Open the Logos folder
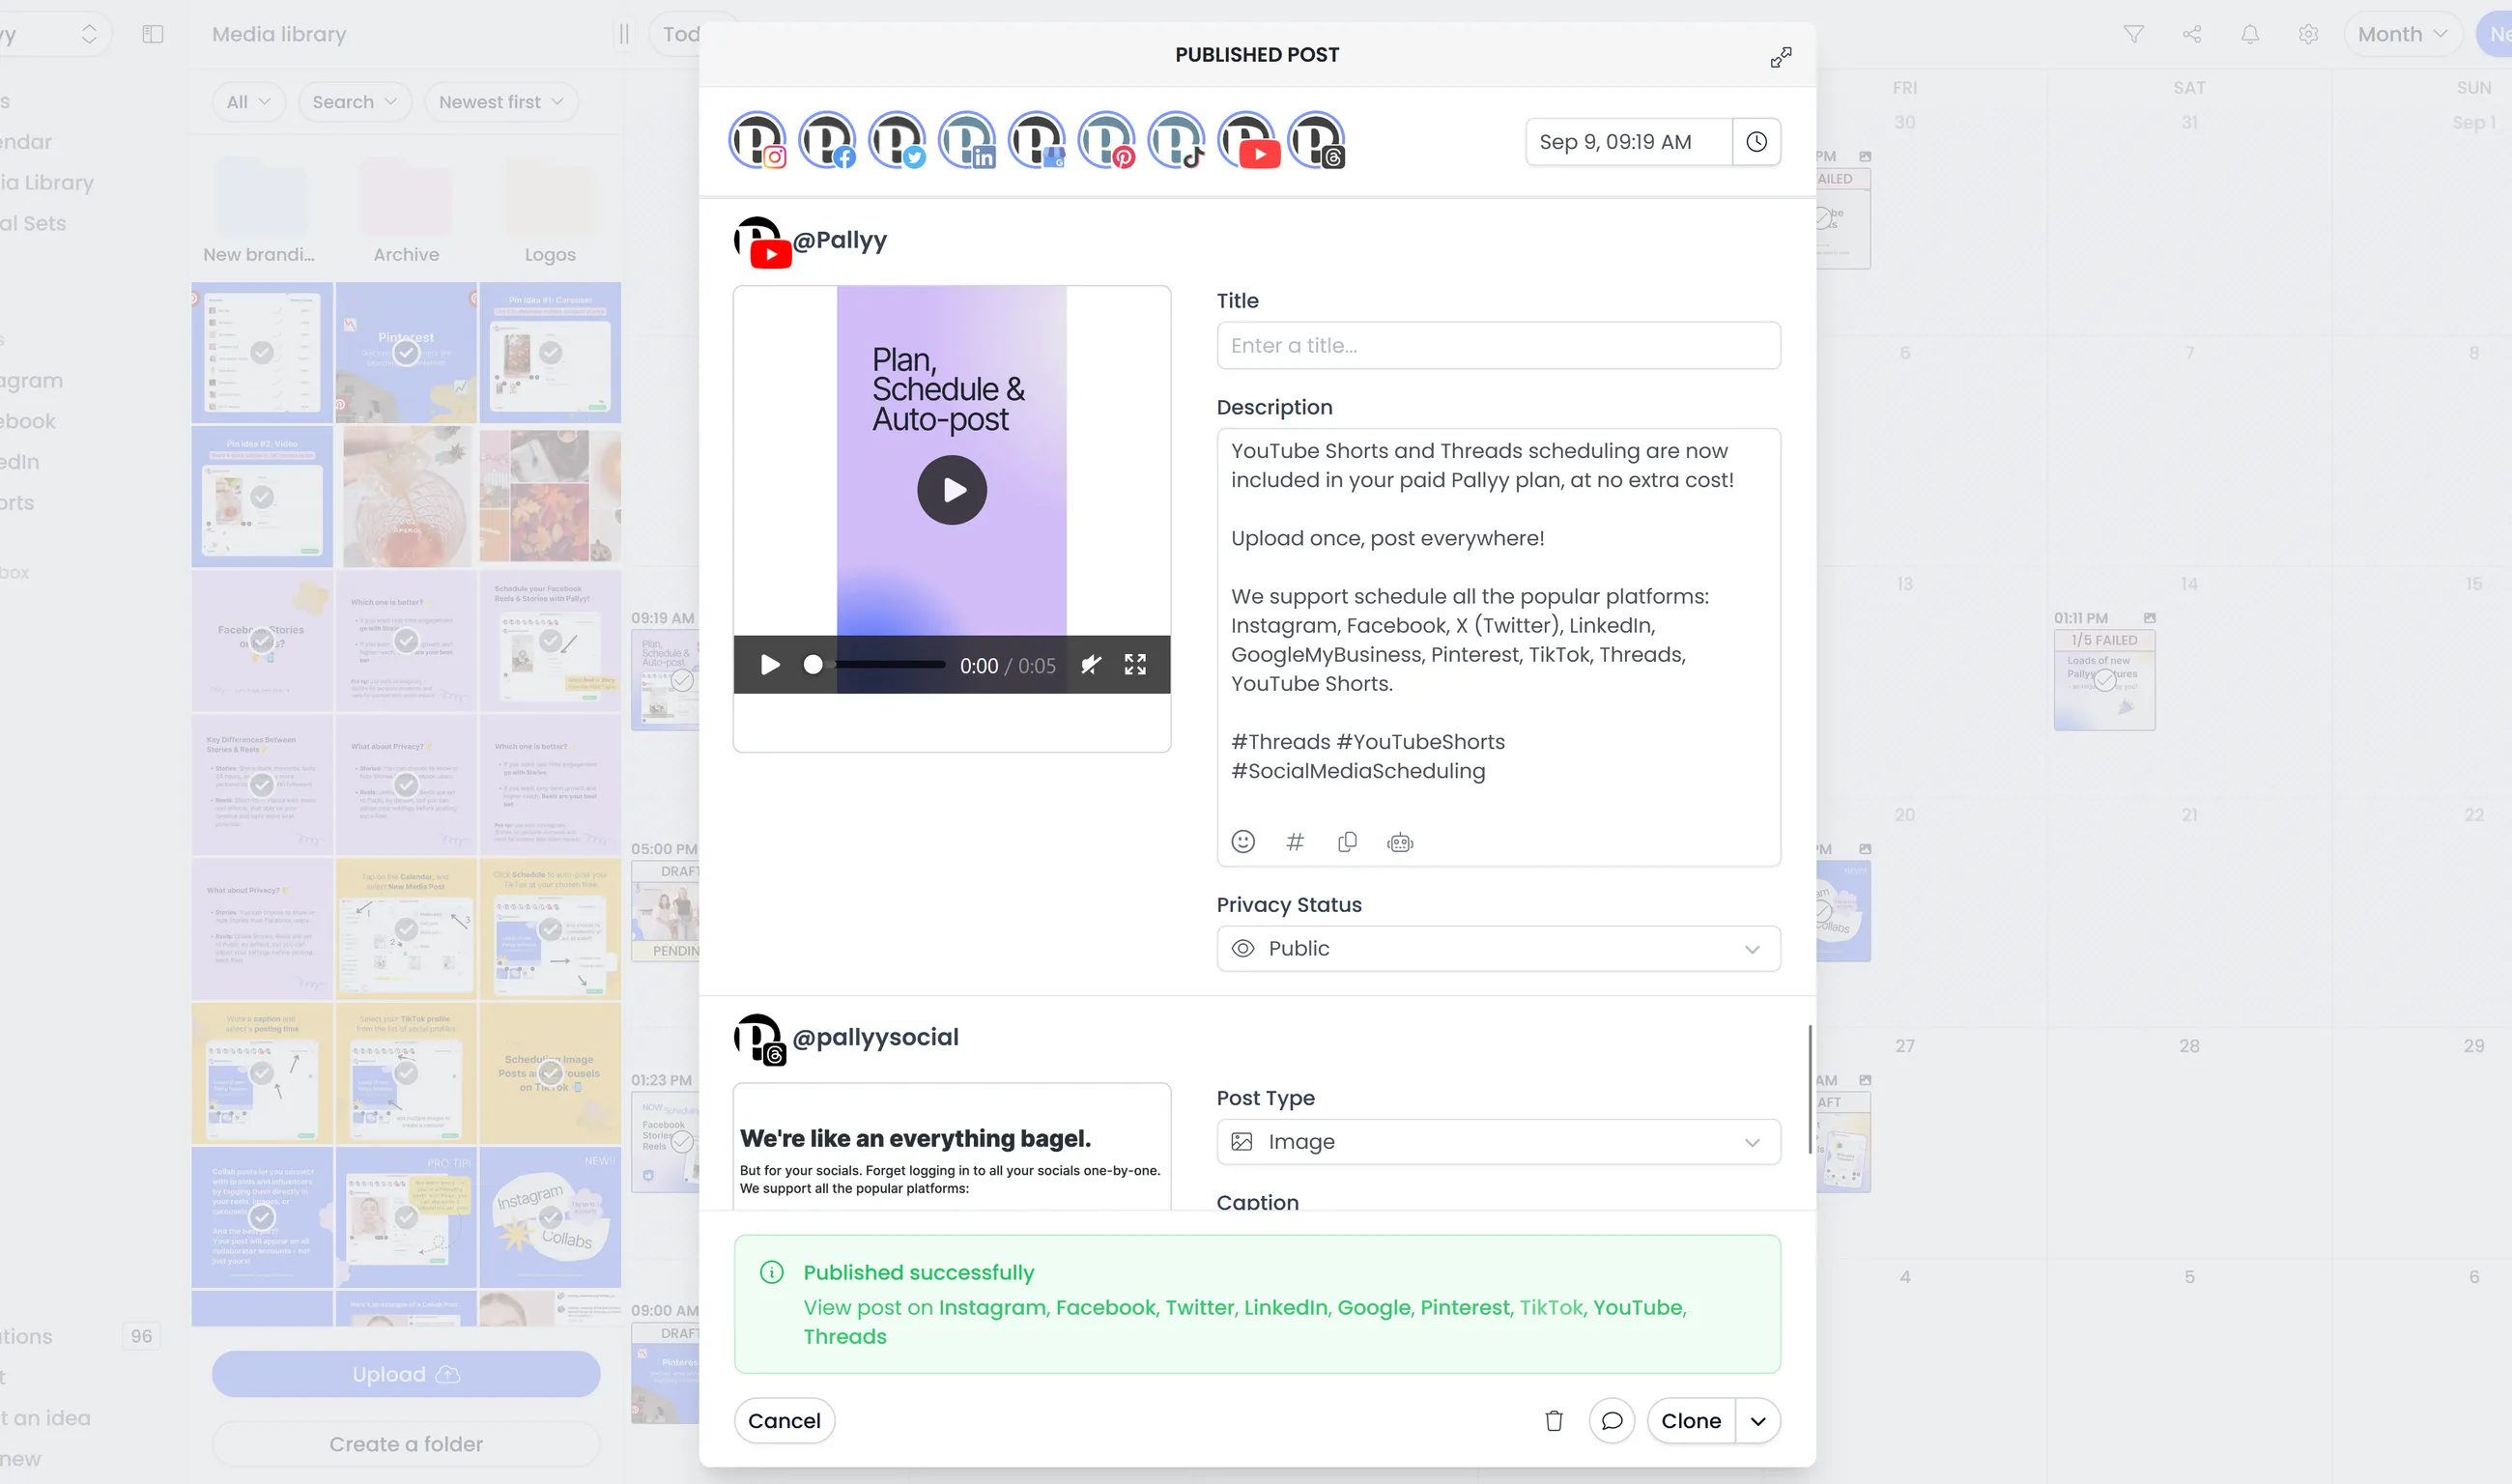The width and height of the screenshot is (2512, 1484). (550, 210)
